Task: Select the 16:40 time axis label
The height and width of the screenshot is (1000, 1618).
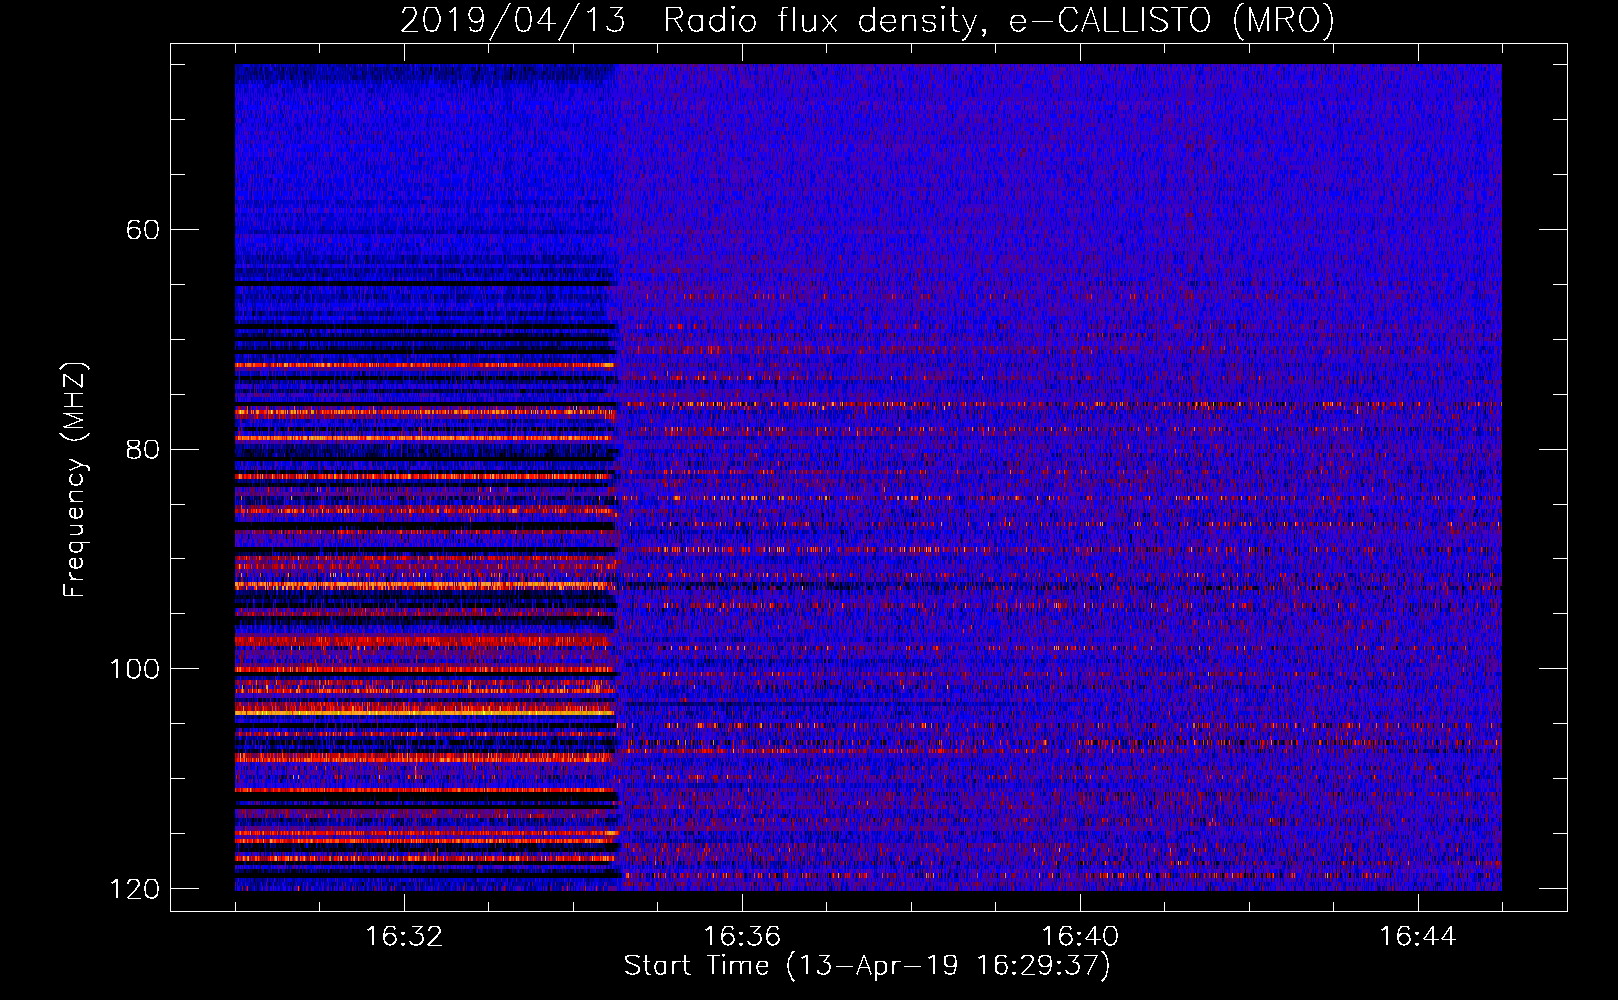Action: tap(1080, 937)
